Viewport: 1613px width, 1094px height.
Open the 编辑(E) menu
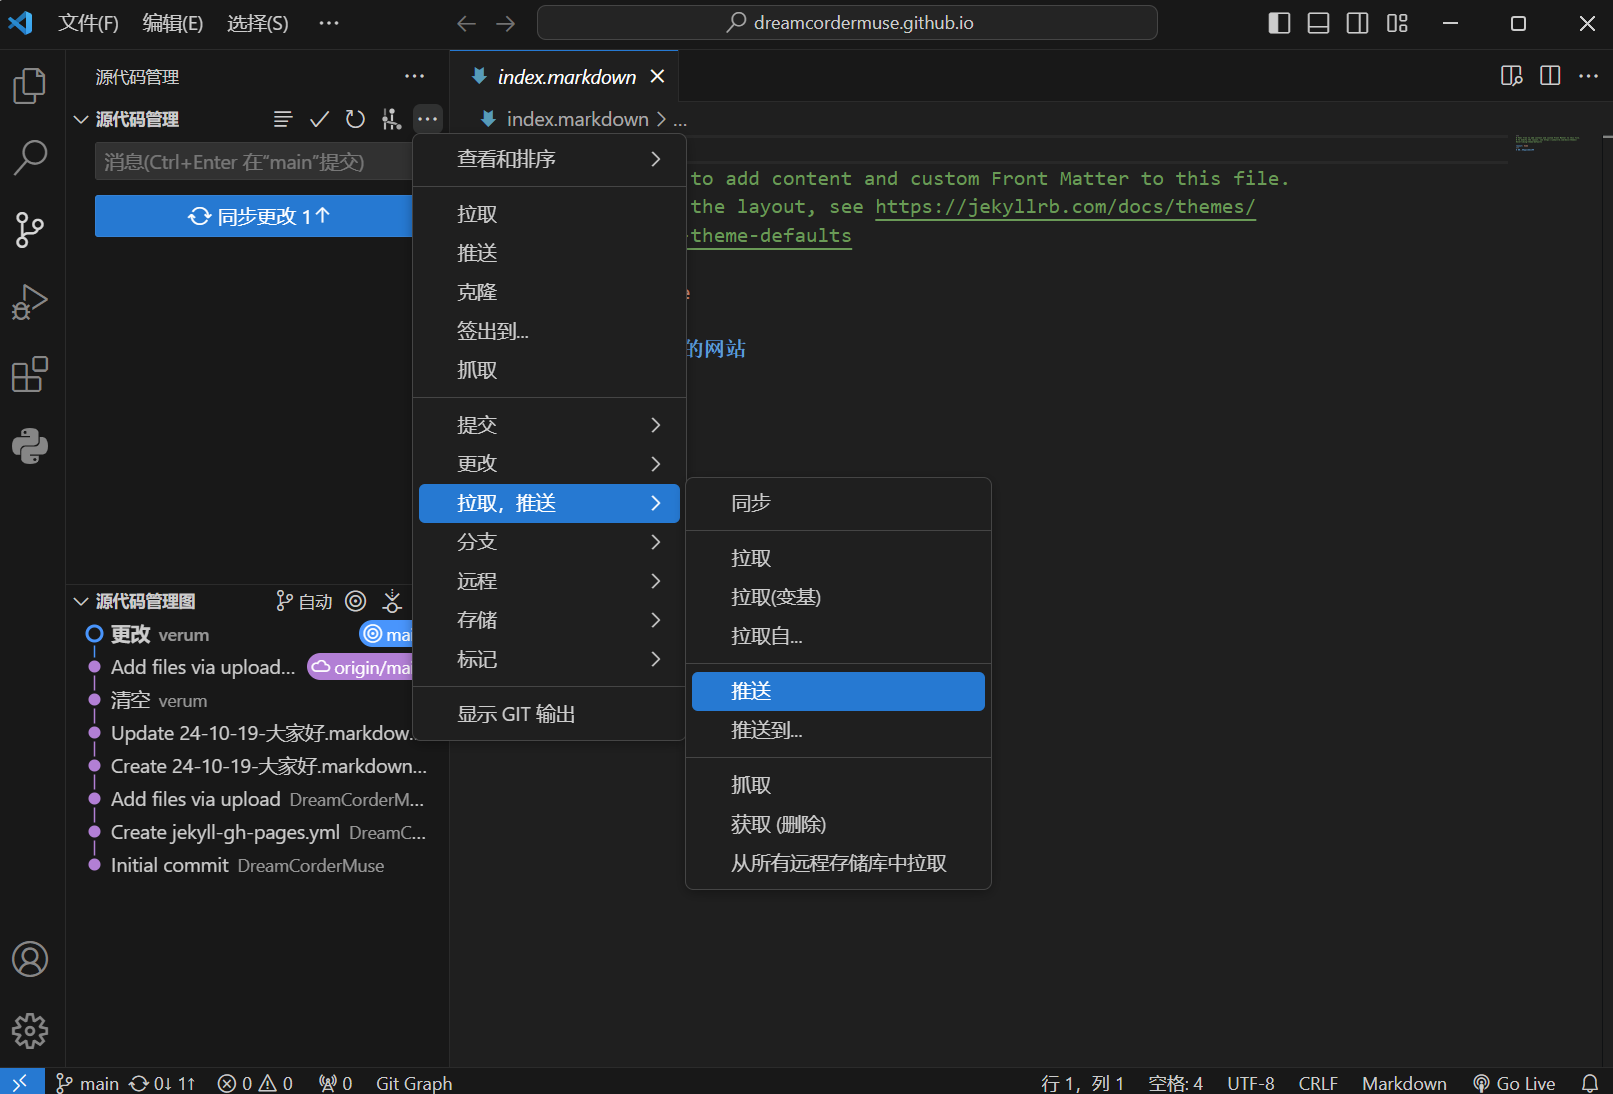[172, 23]
